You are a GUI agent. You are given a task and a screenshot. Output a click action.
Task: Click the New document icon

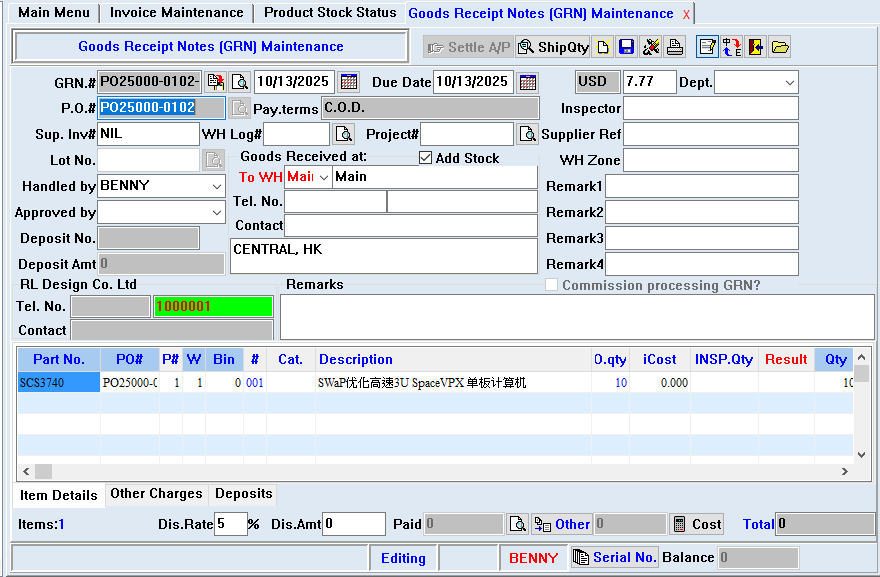pos(603,47)
